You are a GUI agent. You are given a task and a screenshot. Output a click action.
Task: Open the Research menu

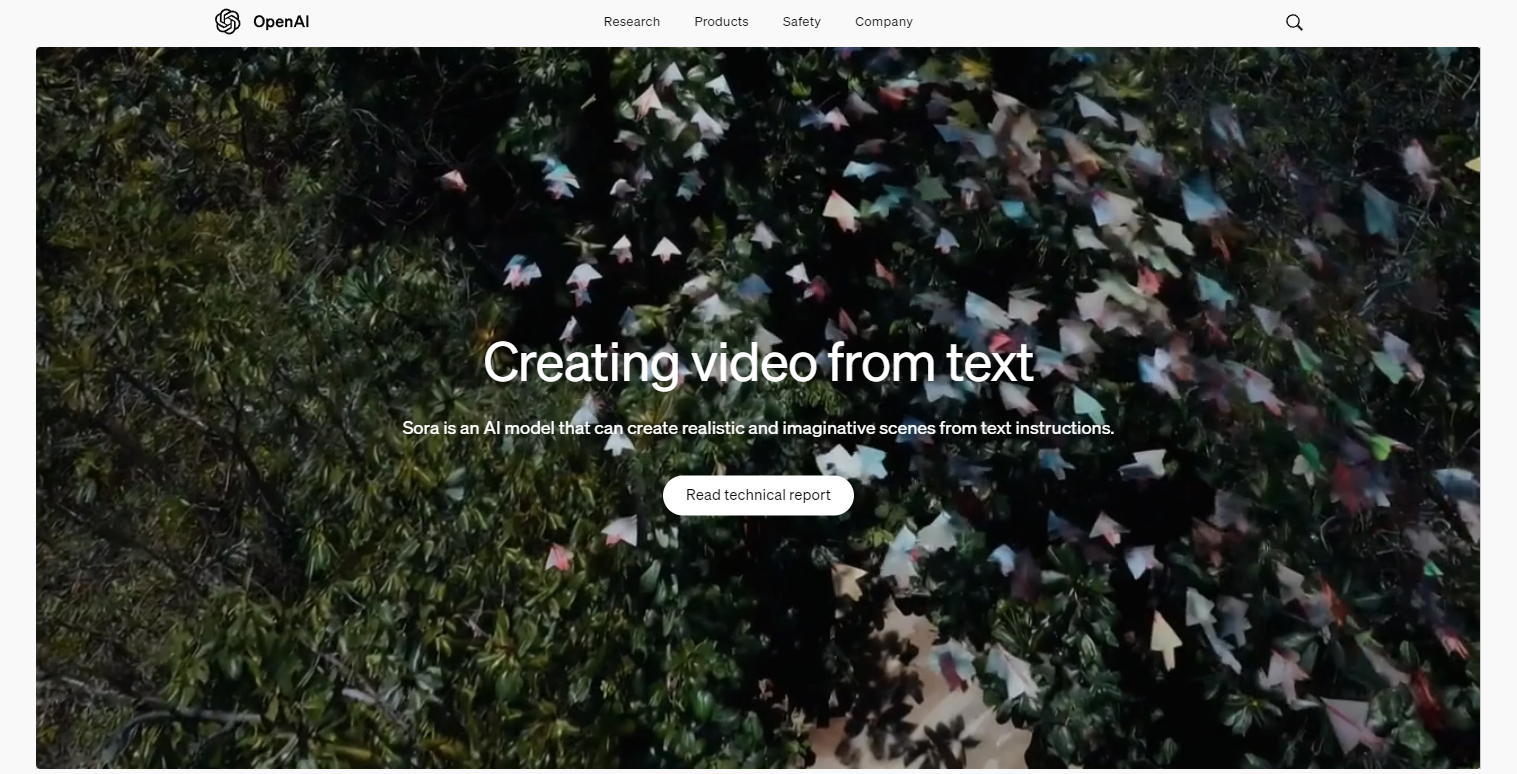click(631, 22)
